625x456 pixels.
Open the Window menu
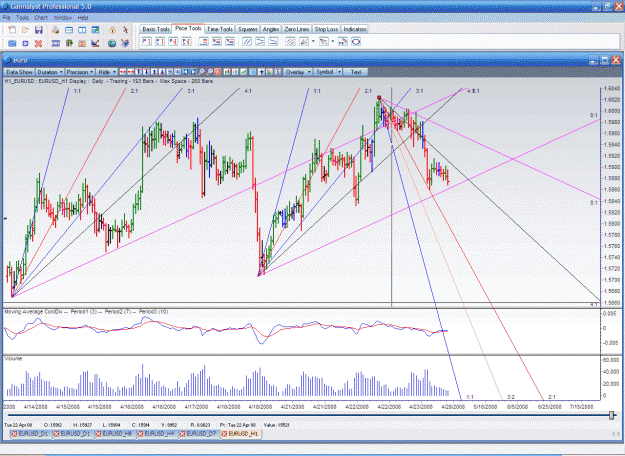coord(62,18)
